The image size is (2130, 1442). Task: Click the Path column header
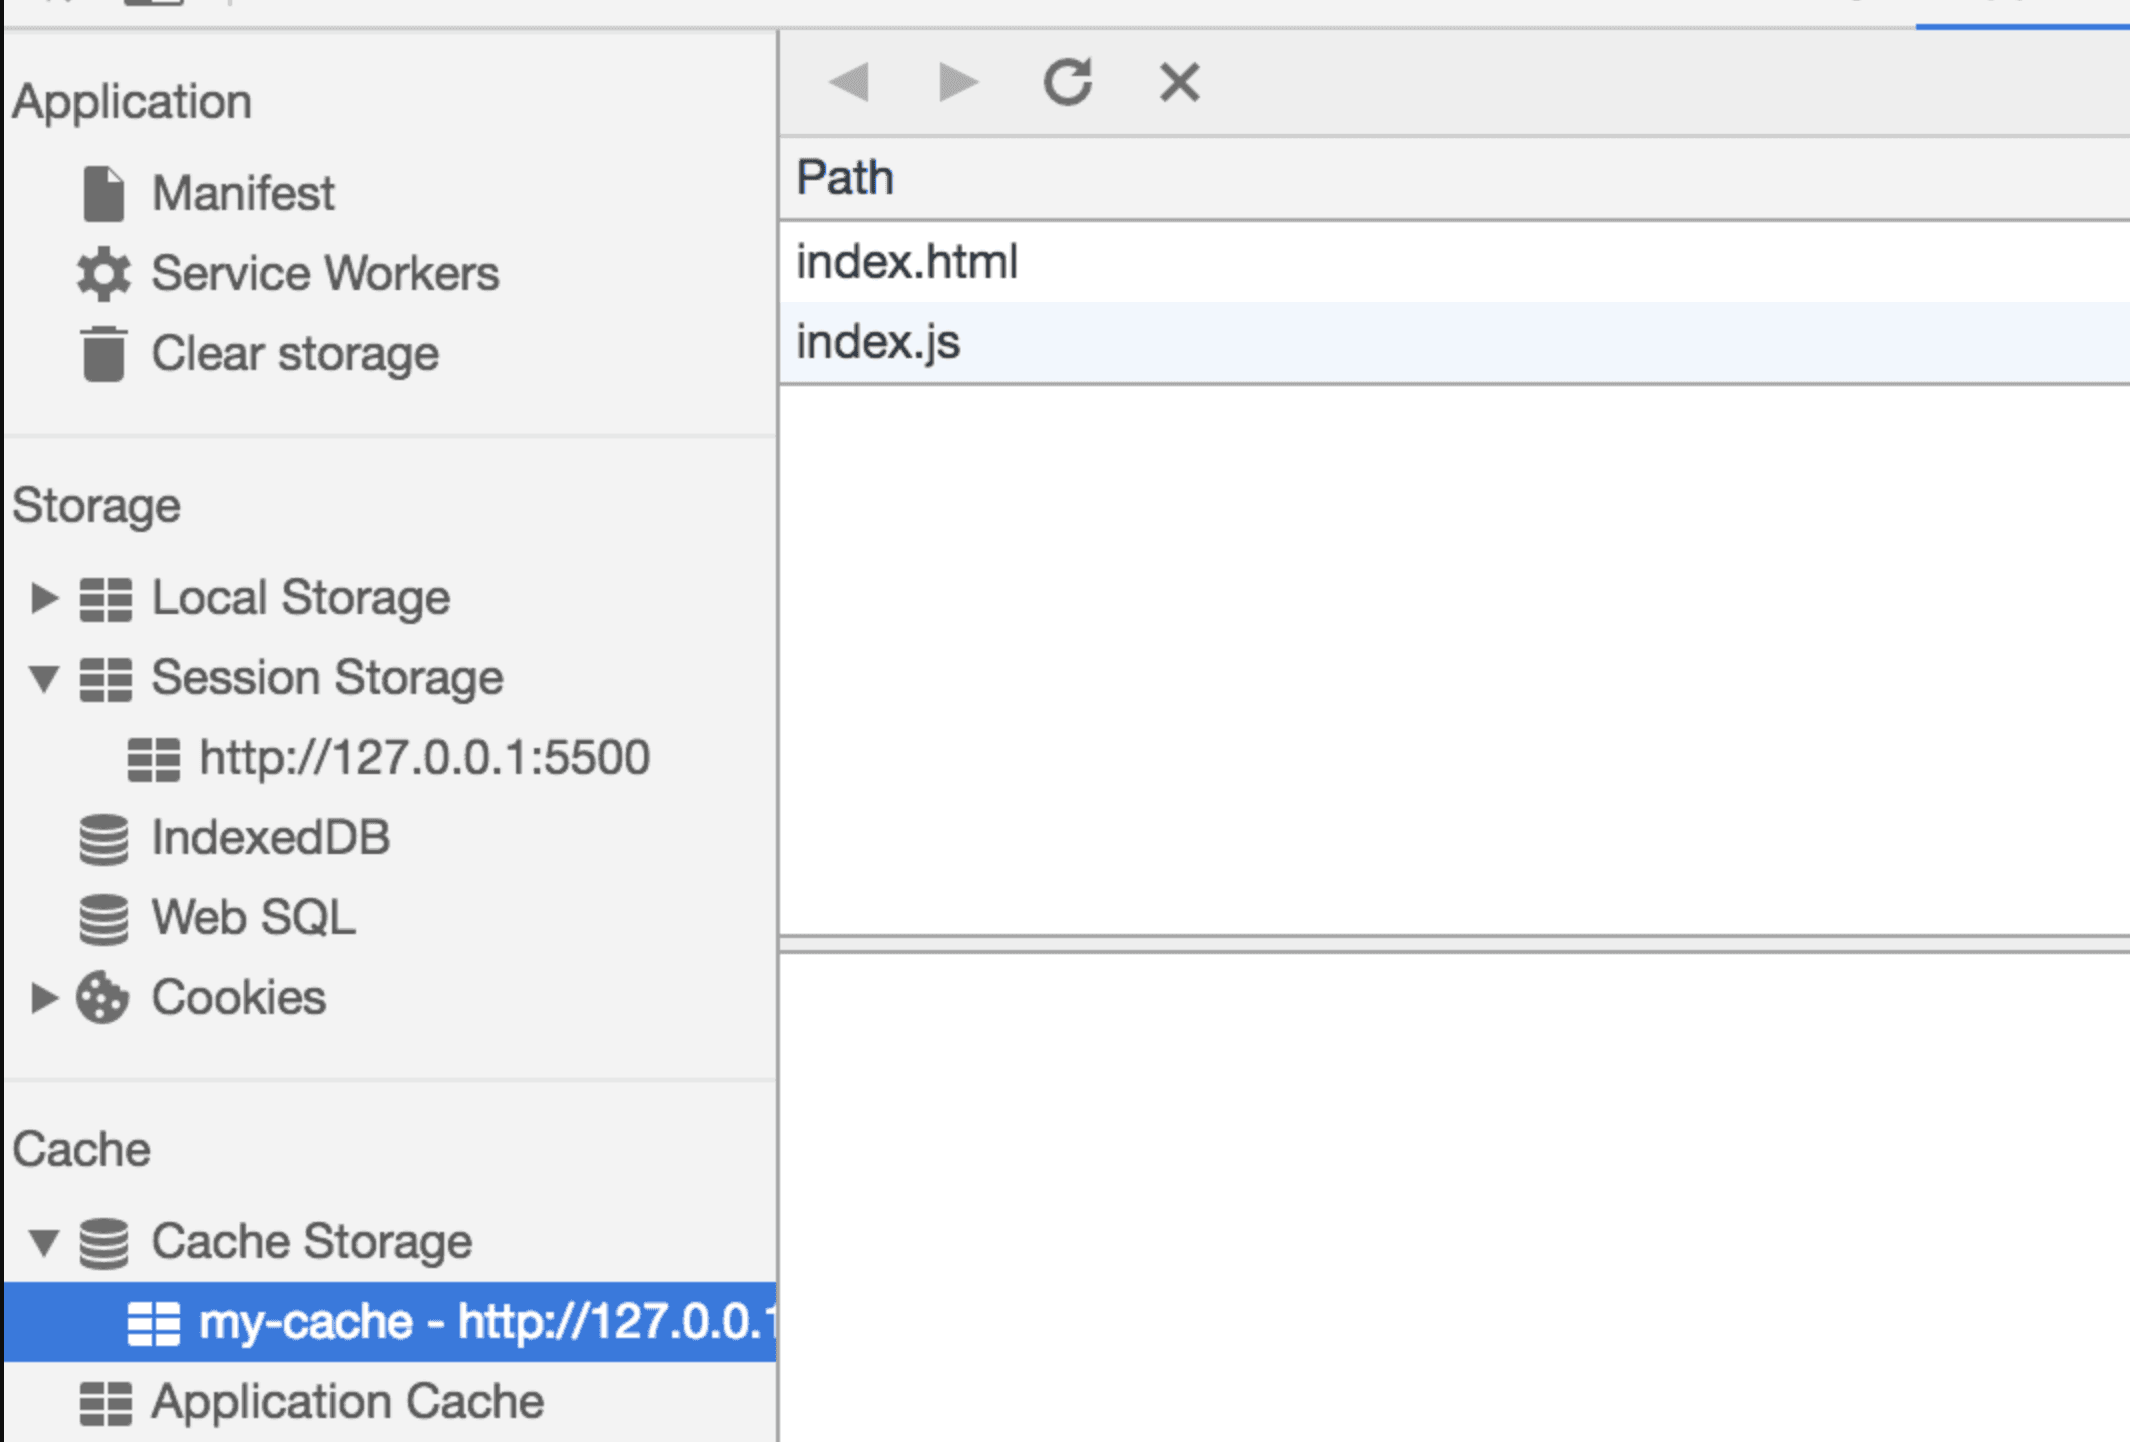(845, 178)
